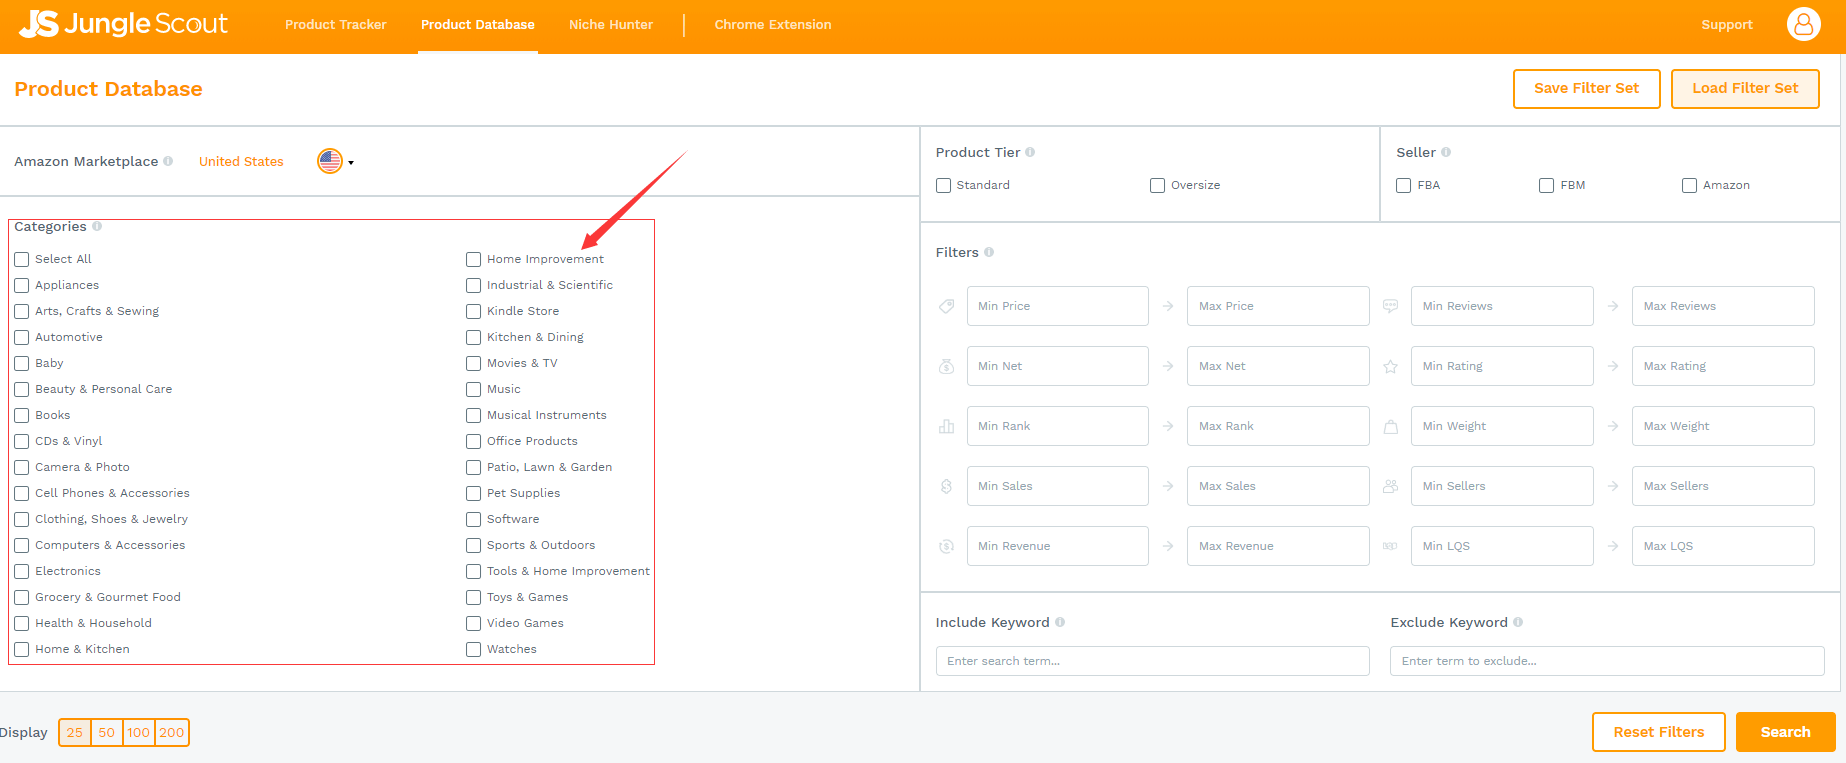Click the Exclude Keyword term field

(1607, 661)
